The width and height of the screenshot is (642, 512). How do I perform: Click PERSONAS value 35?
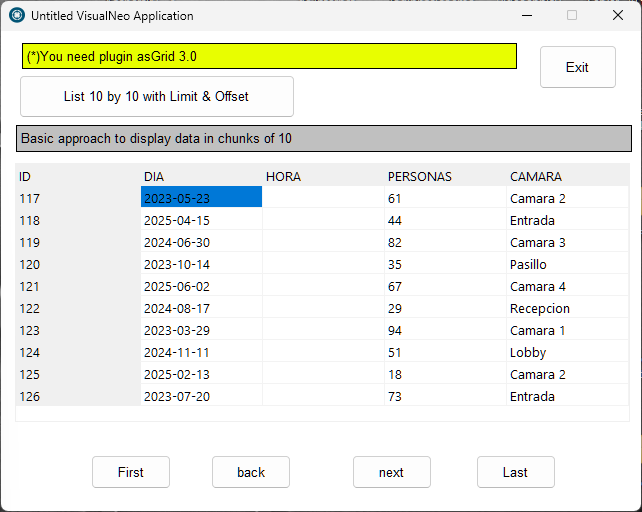click(445, 265)
